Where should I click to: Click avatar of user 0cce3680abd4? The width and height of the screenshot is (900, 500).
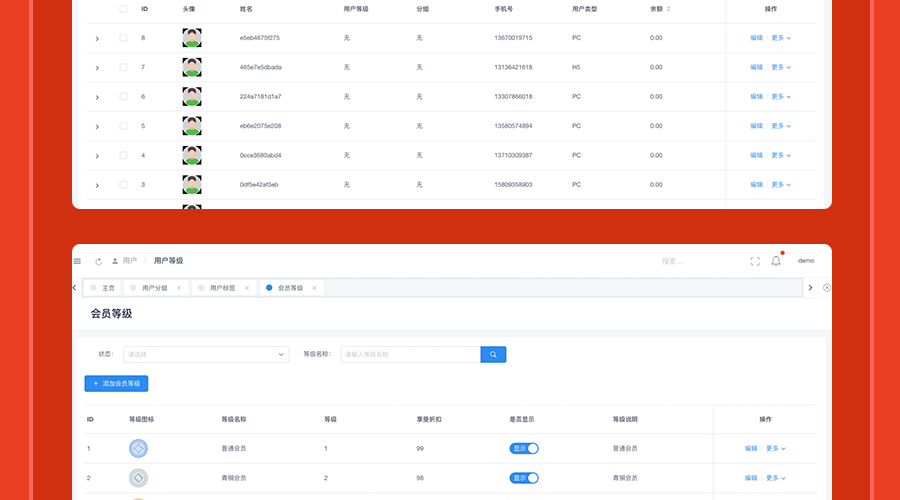192,155
